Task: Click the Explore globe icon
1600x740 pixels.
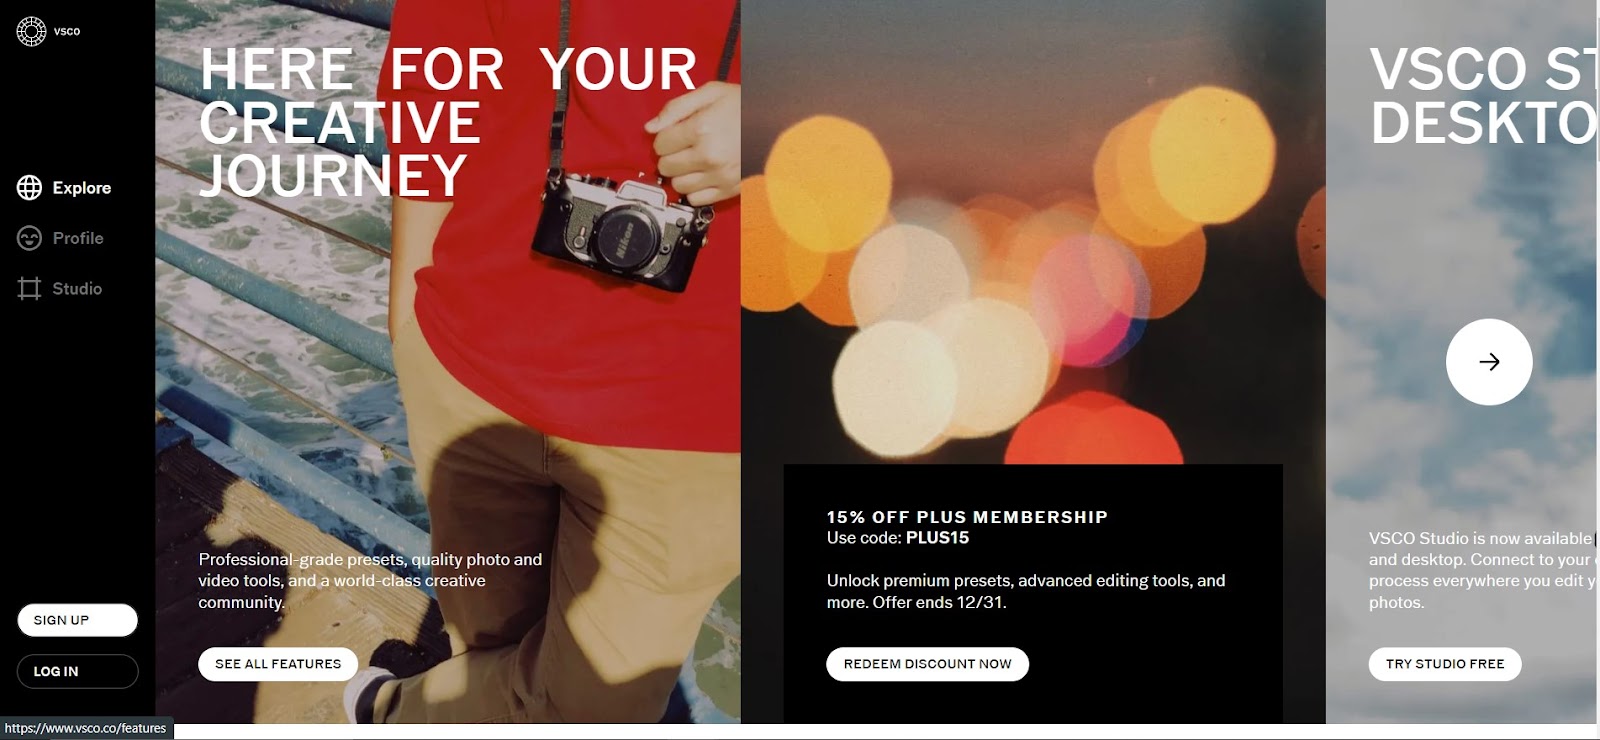Action: click(x=29, y=187)
